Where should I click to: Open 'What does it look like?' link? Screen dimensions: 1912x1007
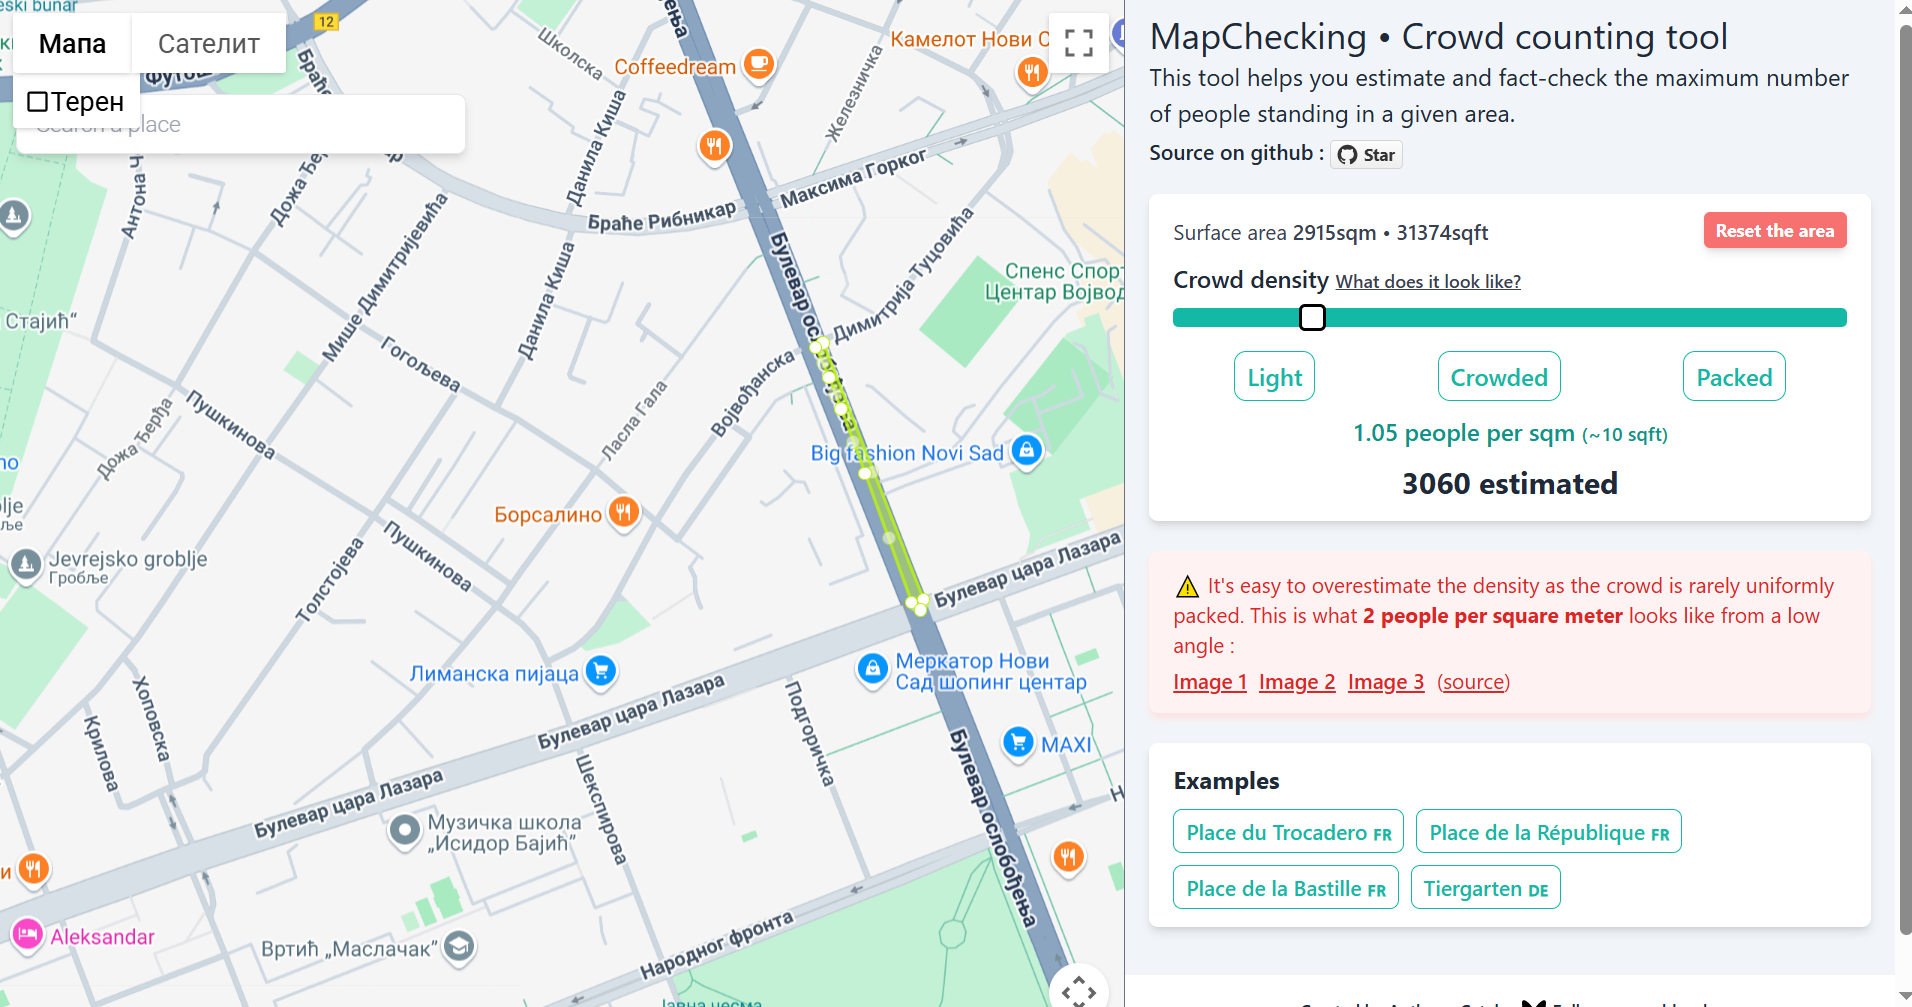[1428, 282]
